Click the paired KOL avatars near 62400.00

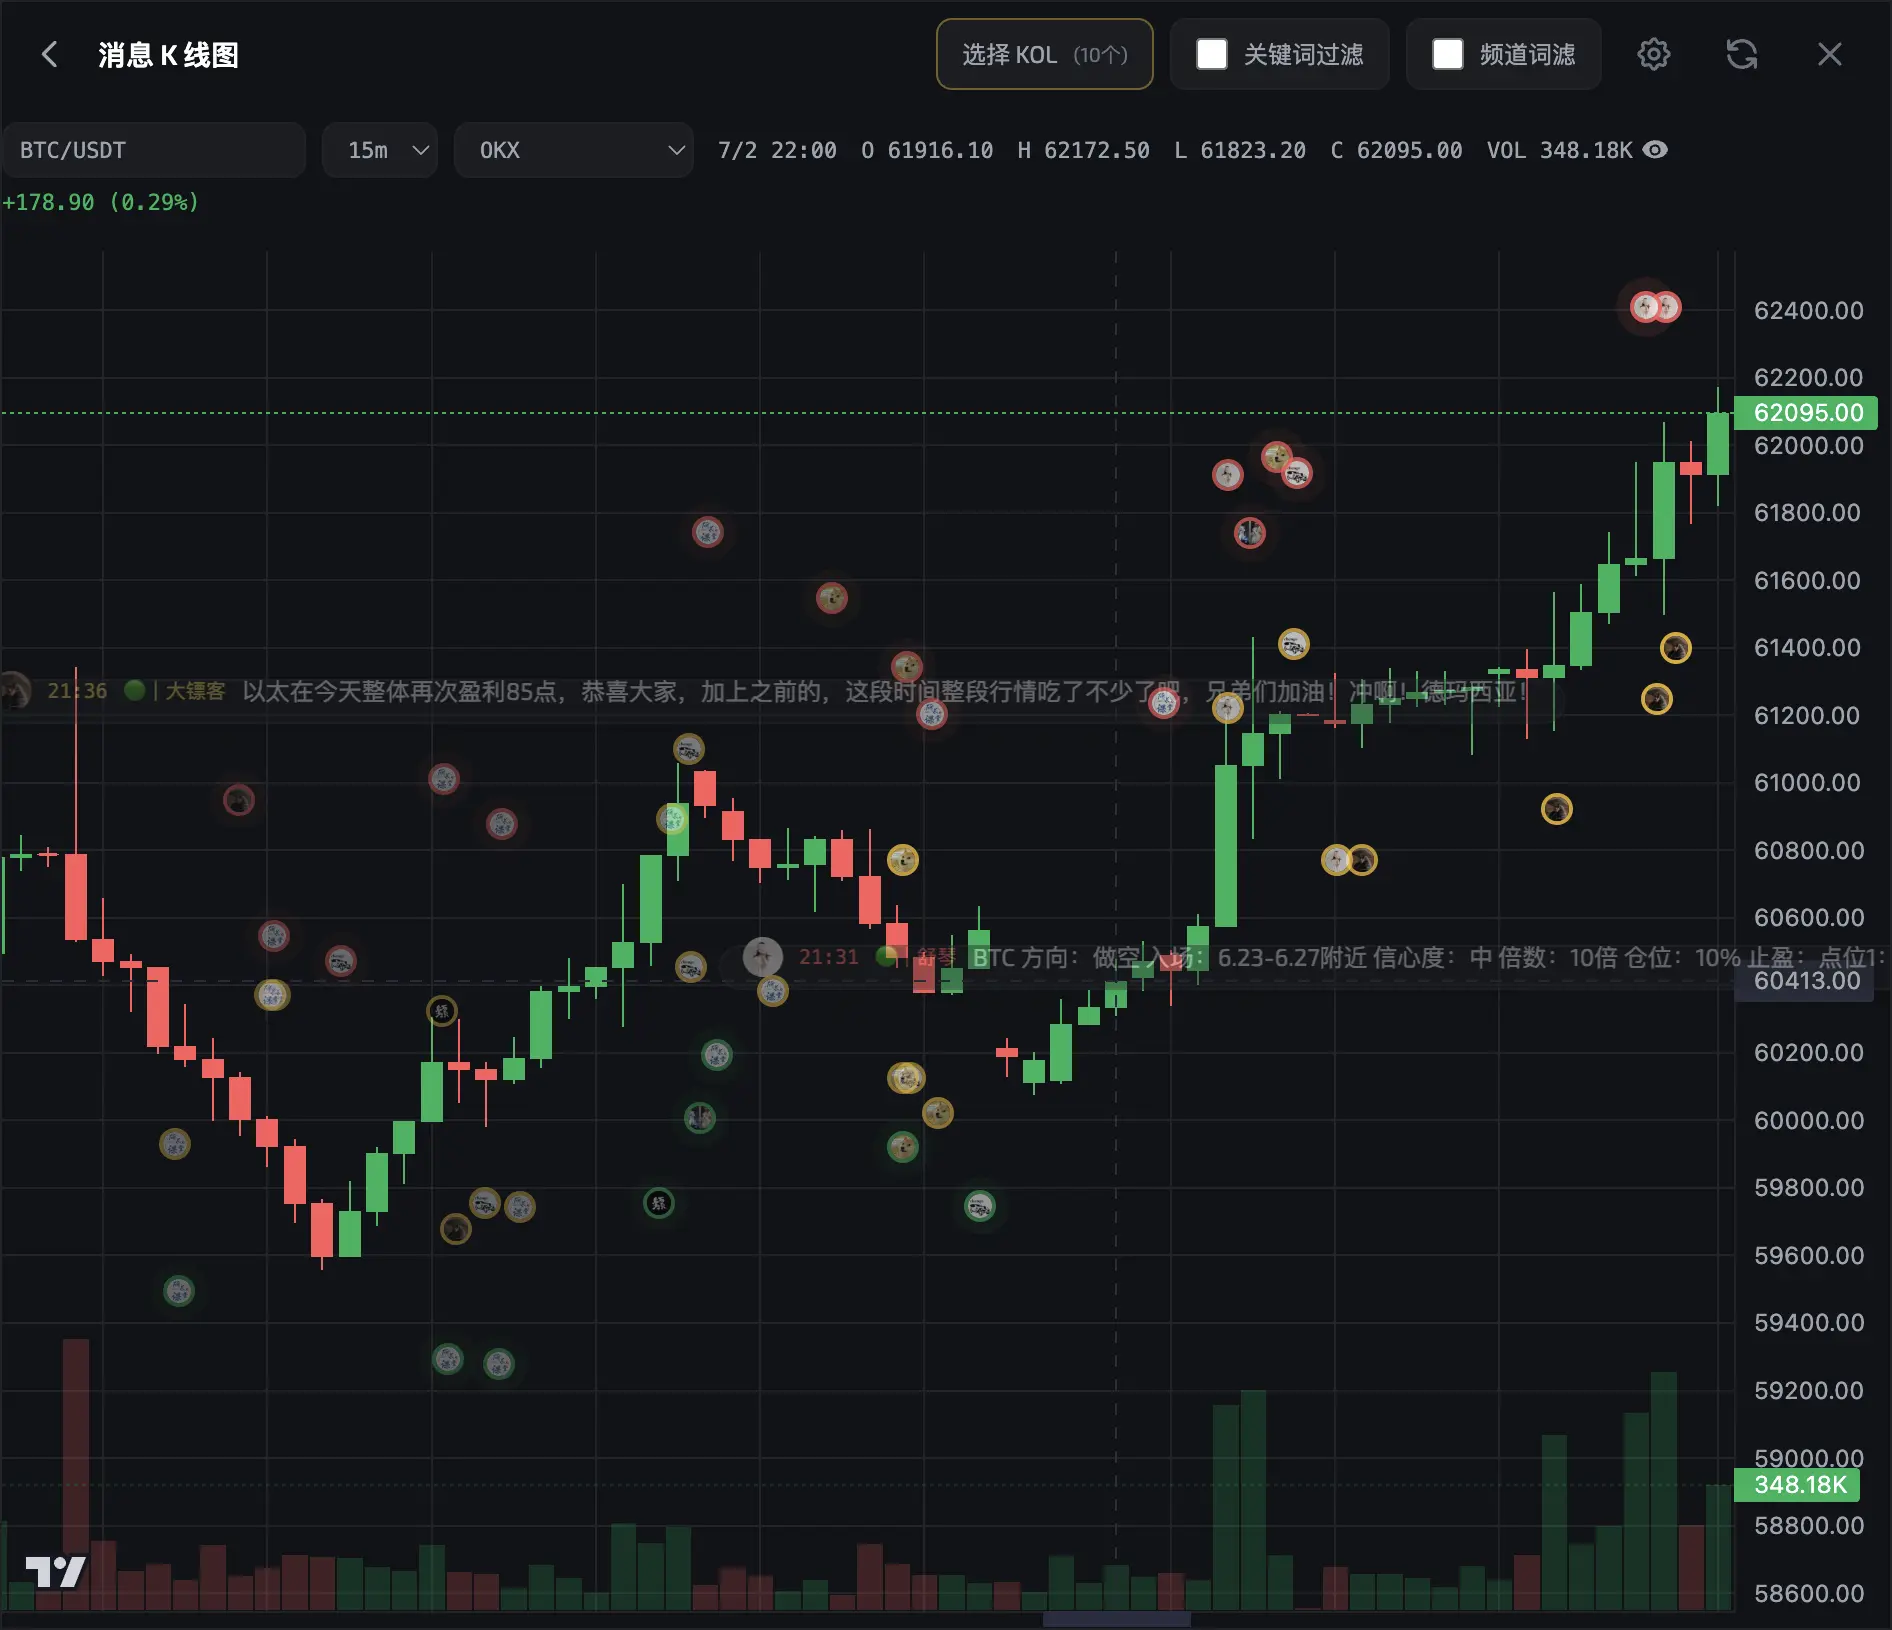(x=1655, y=307)
